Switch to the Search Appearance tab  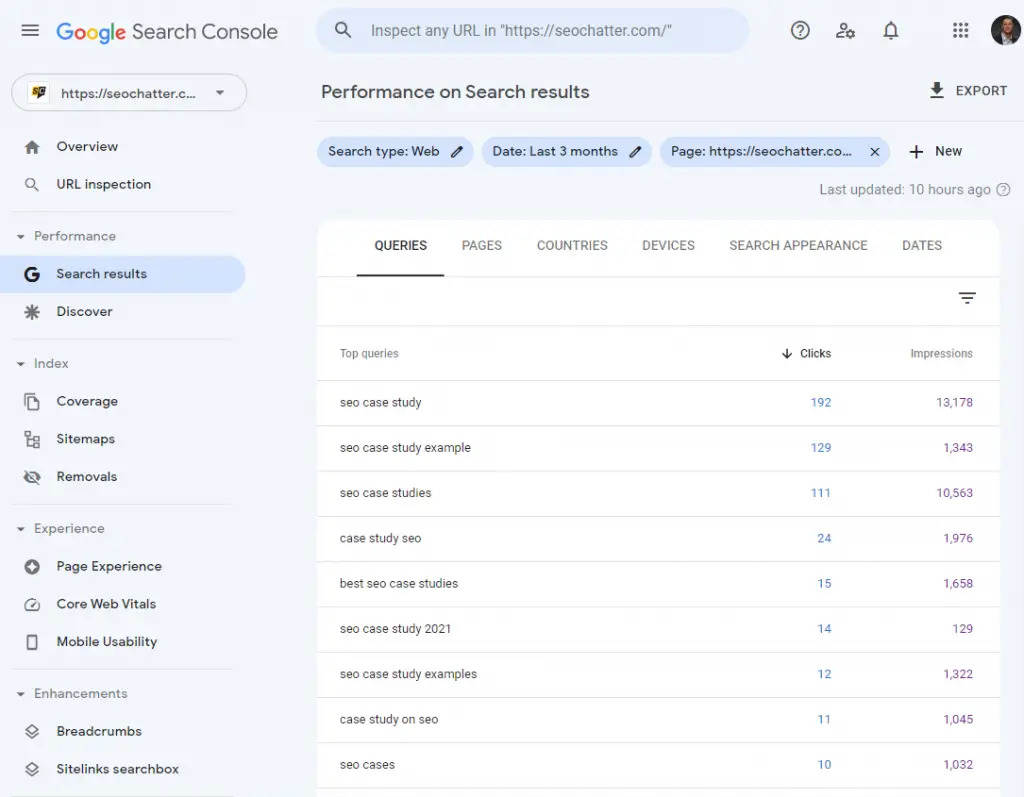point(798,246)
